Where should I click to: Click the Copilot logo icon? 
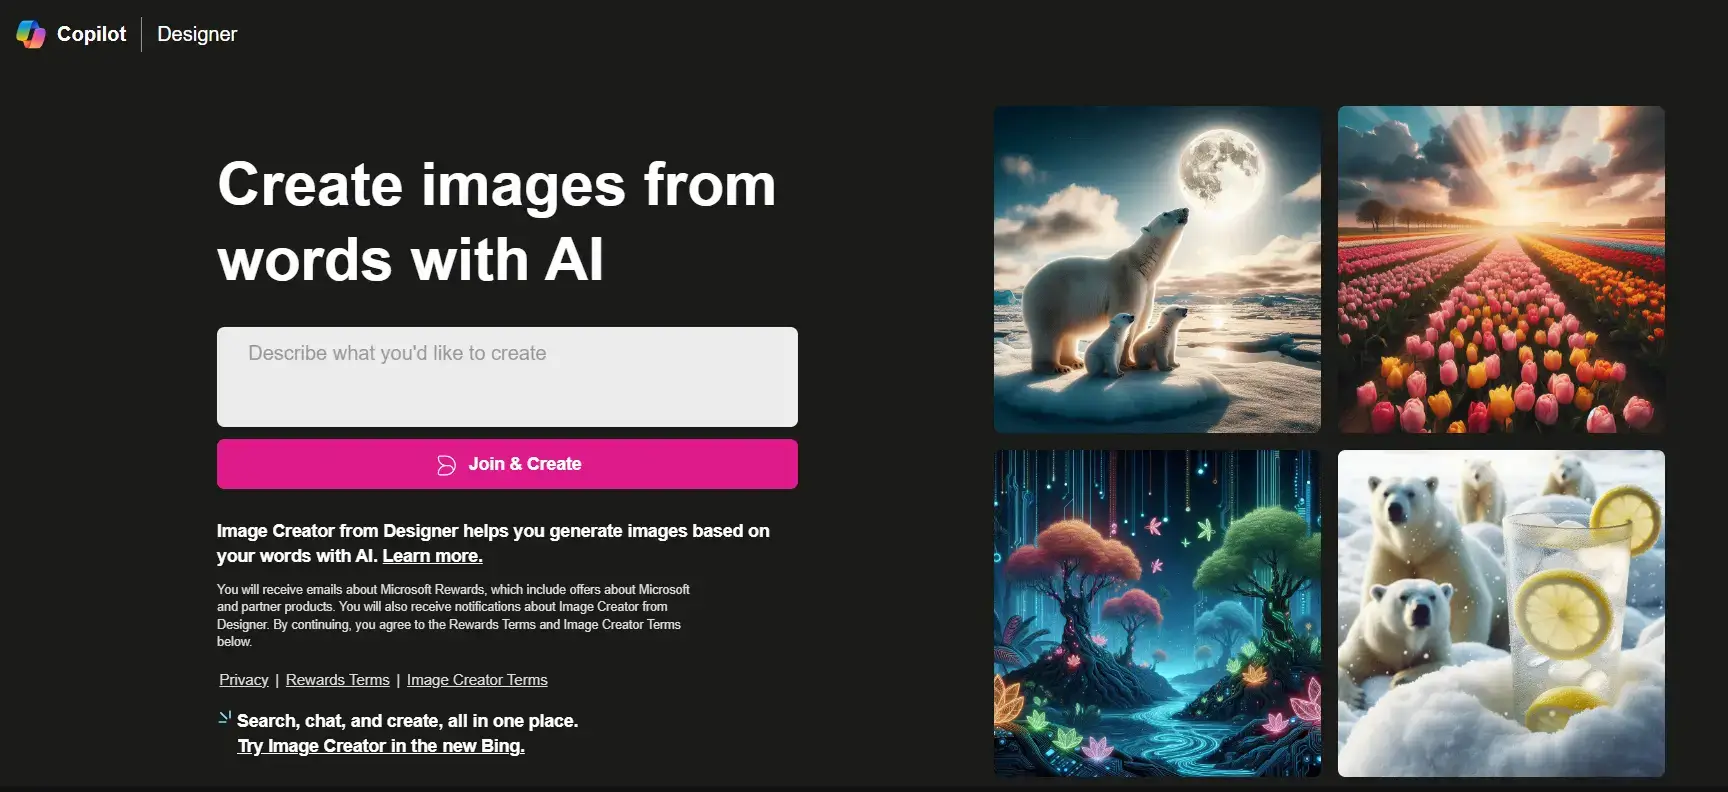[31, 34]
